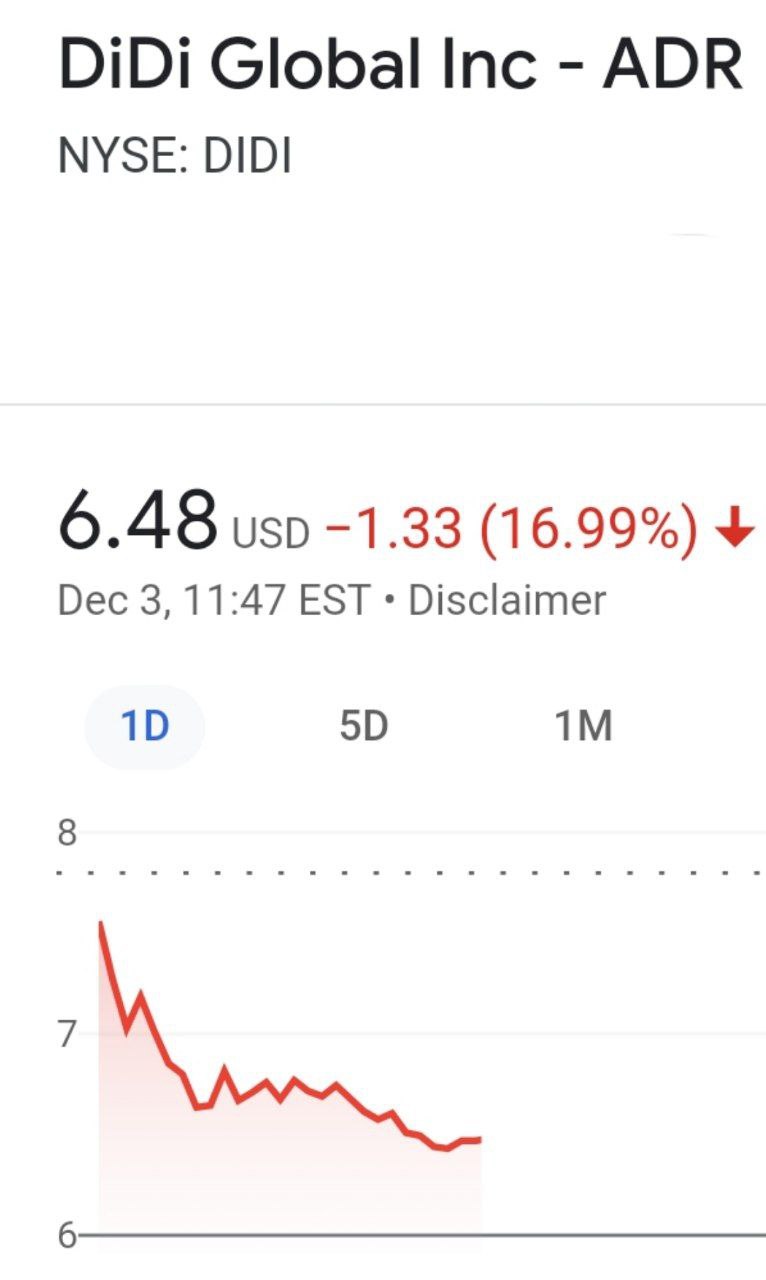Click the latest endpoint of the price line

point(481,1139)
